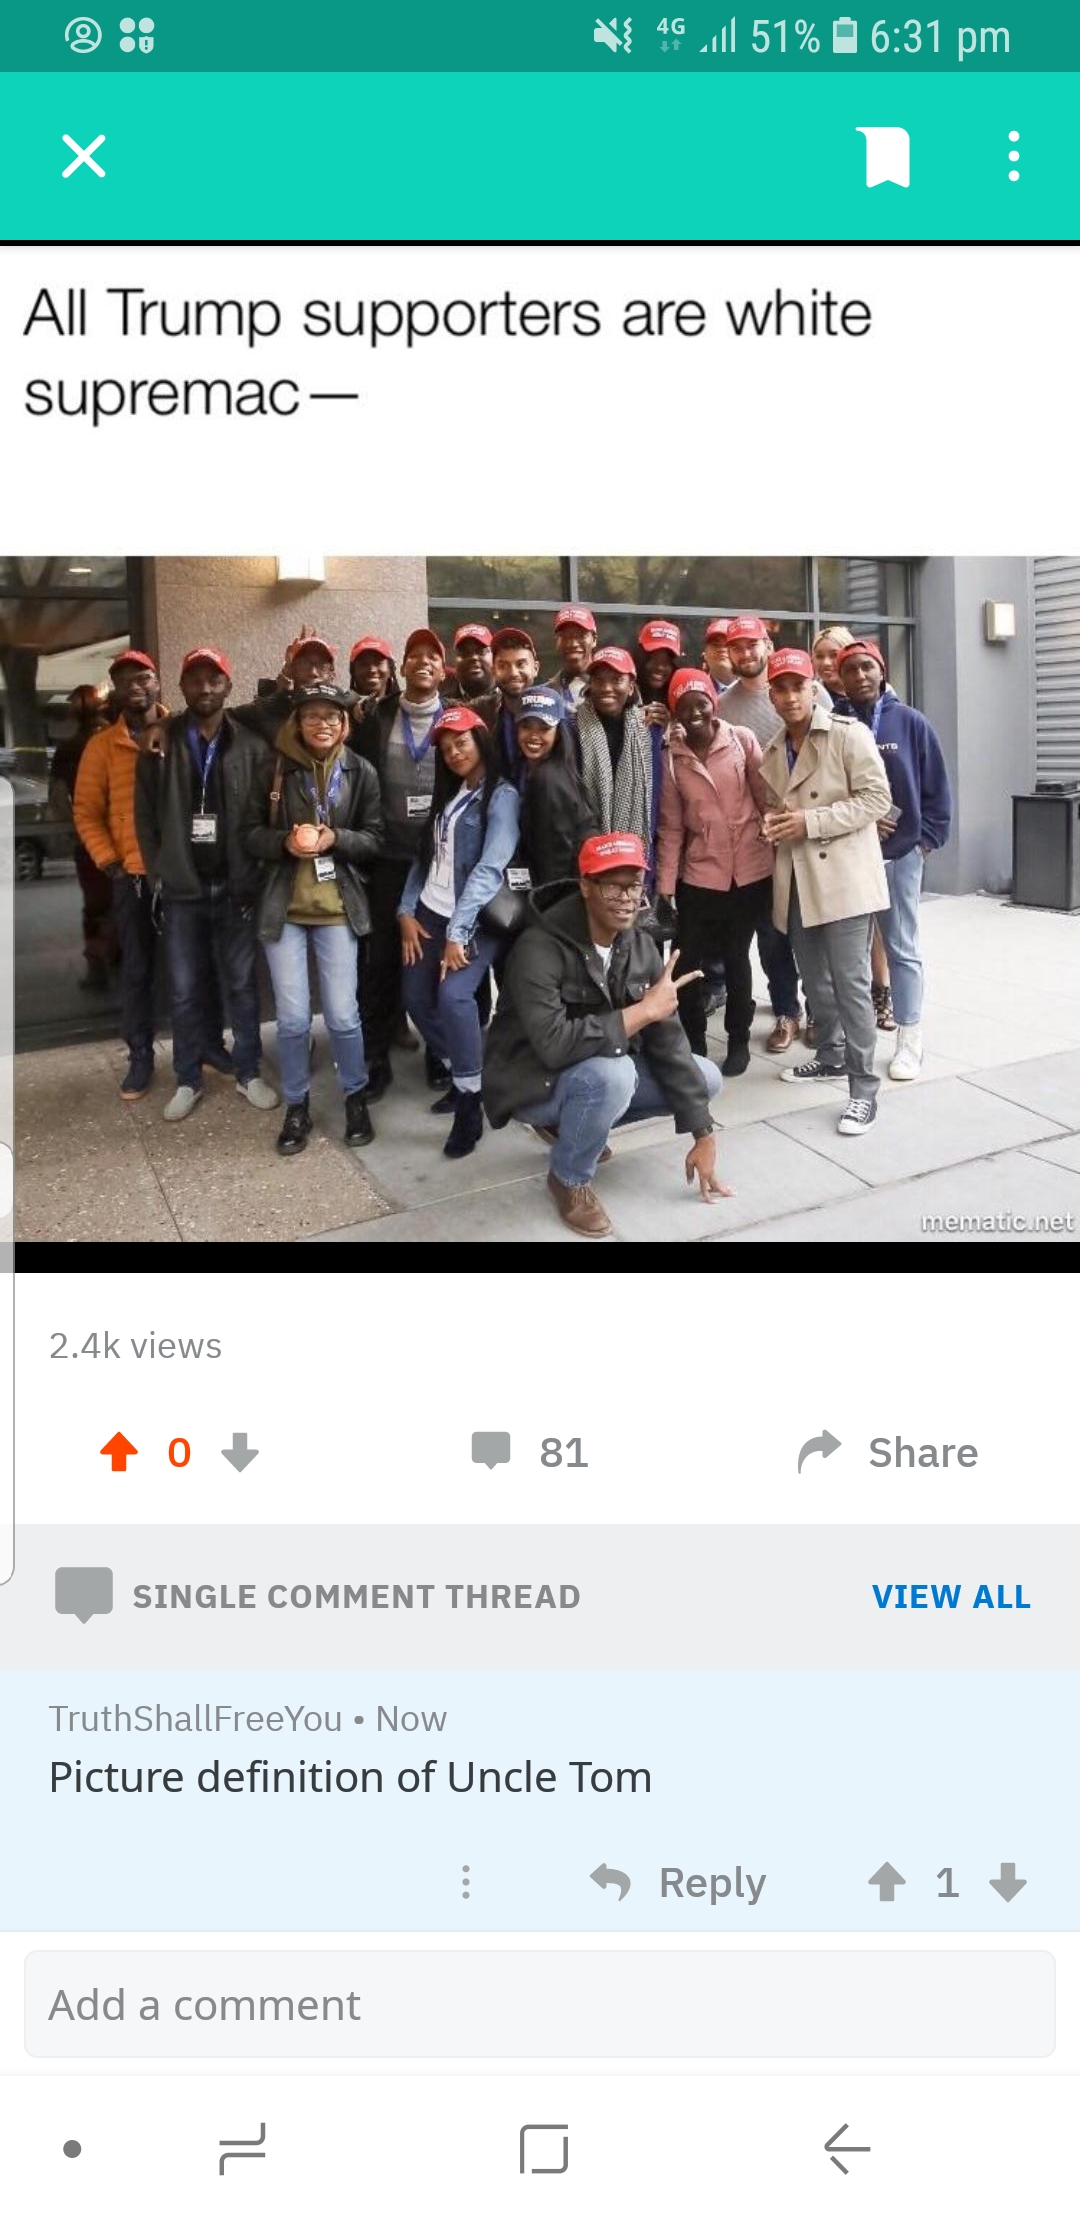The image size is (1080, 2220).
Task: Tap VIEW ALL comments link
Action: (951, 1596)
